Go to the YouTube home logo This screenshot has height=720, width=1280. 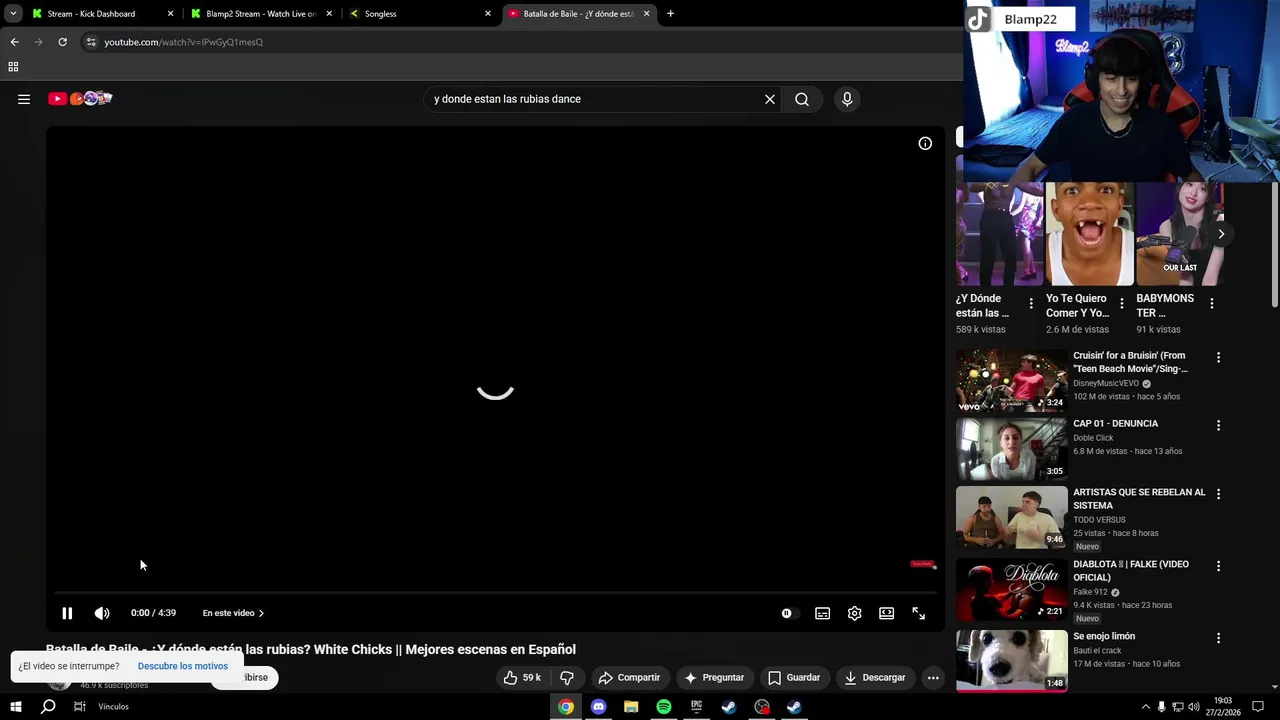point(80,98)
